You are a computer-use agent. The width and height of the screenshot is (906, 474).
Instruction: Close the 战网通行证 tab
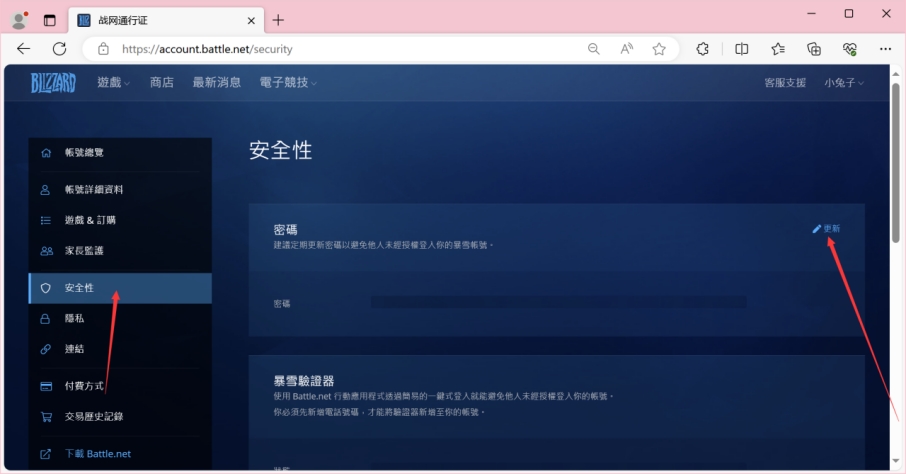251,21
